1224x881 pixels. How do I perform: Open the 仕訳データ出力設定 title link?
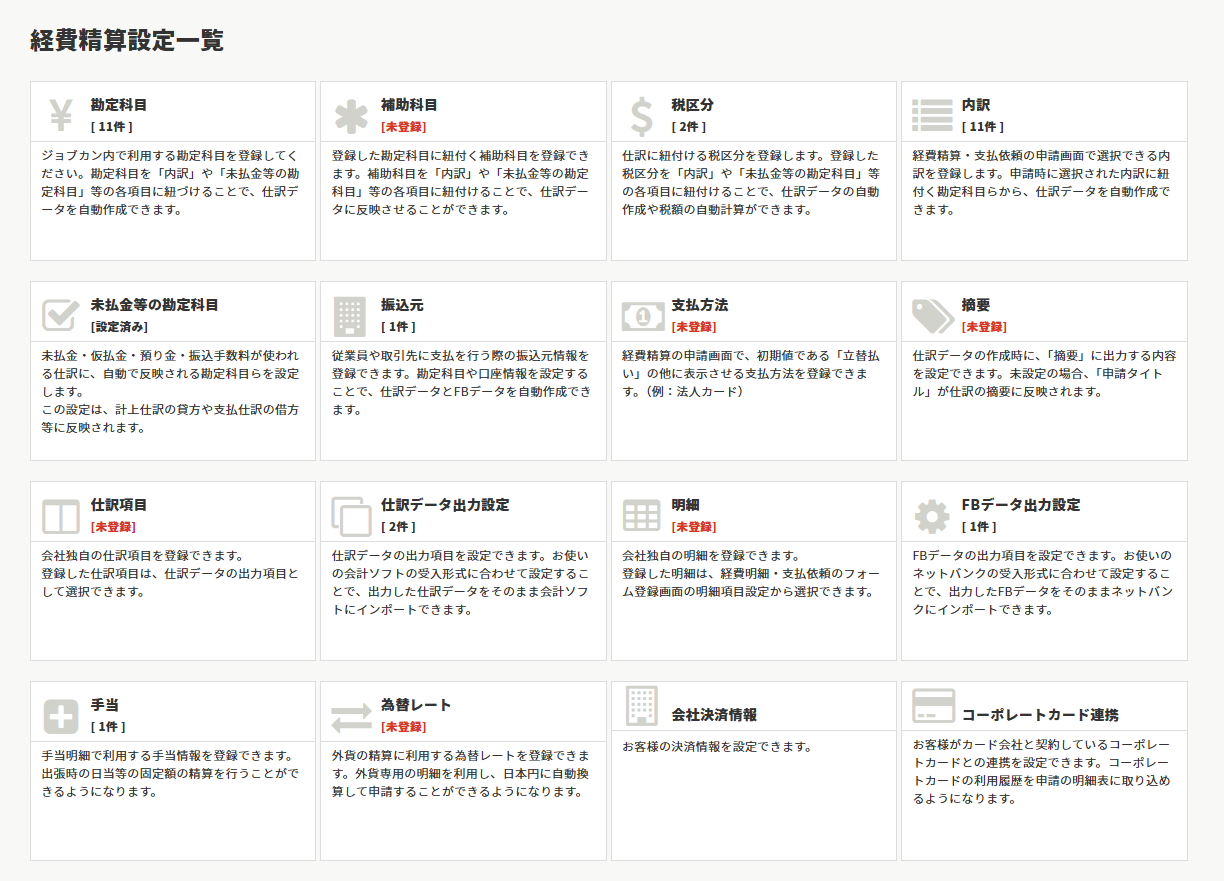tap(445, 505)
